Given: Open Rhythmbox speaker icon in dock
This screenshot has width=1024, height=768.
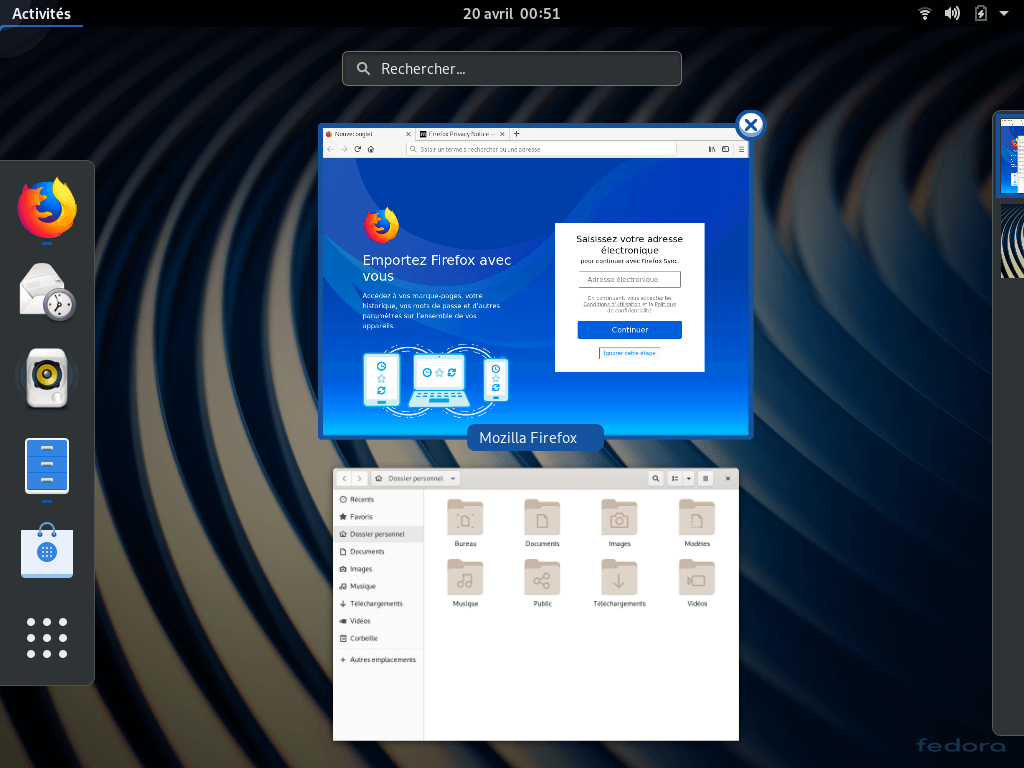Looking at the screenshot, I should pos(47,378).
